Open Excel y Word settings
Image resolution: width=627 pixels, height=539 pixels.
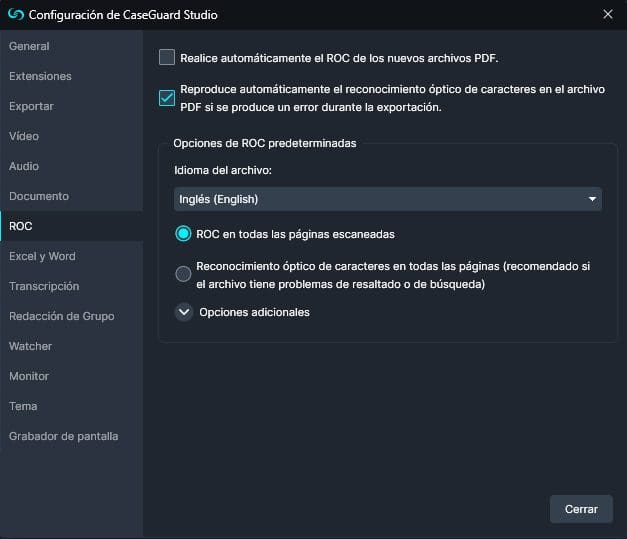click(x=72, y=256)
